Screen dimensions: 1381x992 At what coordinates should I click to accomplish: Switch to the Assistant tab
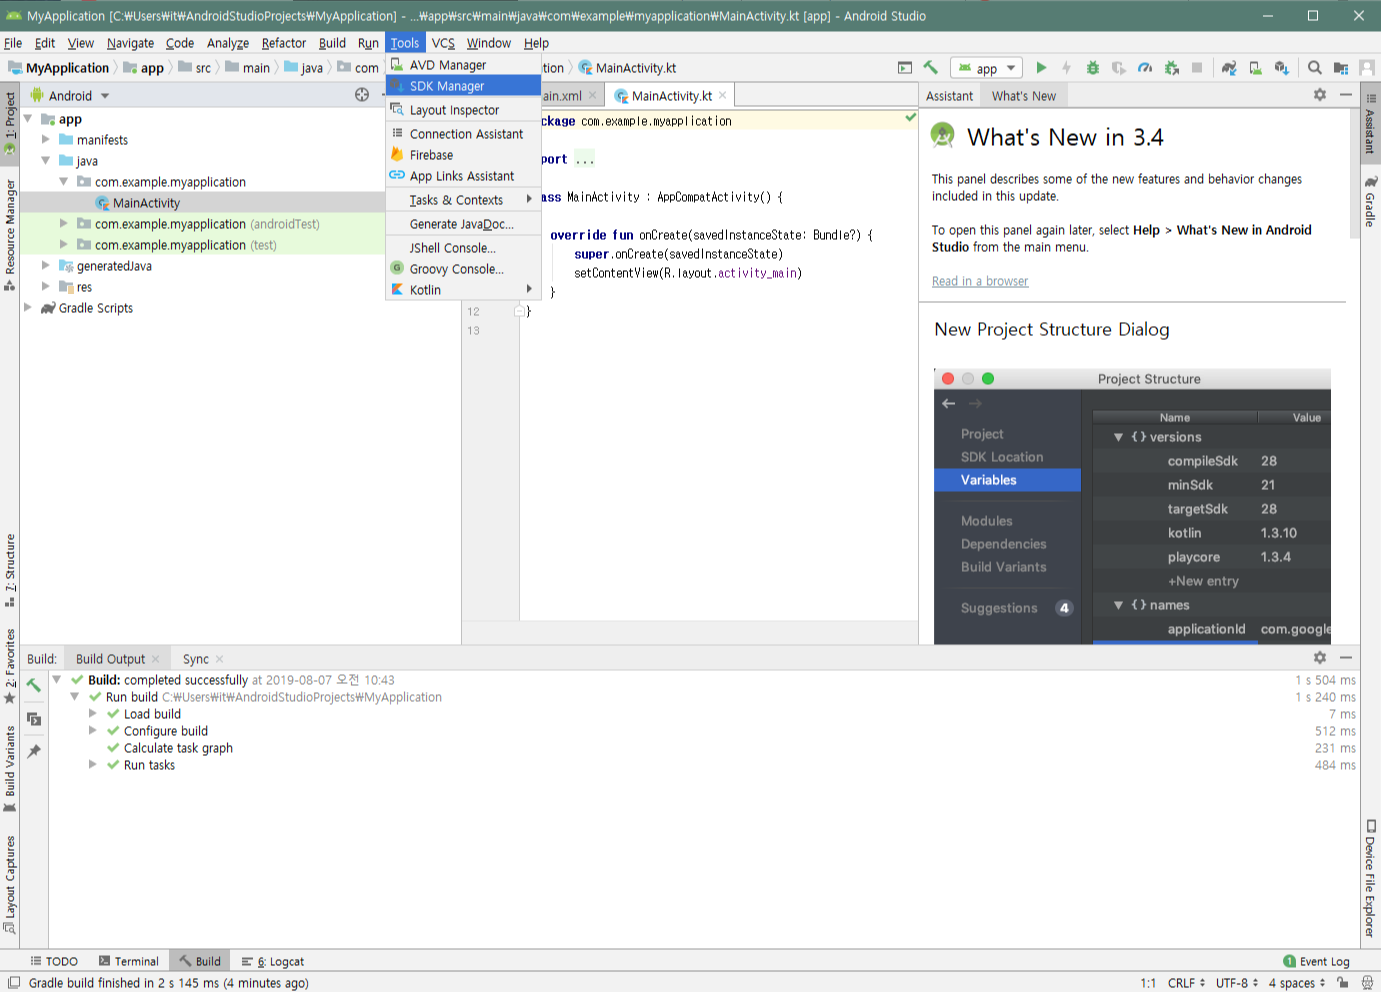click(949, 96)
